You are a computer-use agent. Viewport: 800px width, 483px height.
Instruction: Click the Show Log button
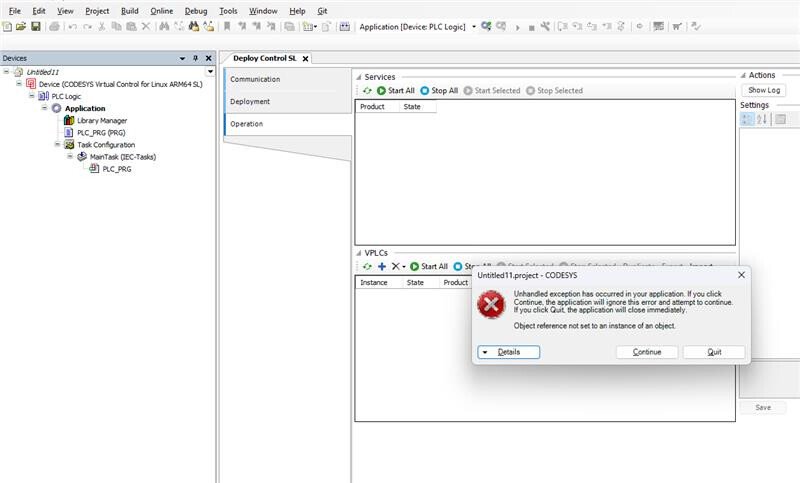pos(764,90)
